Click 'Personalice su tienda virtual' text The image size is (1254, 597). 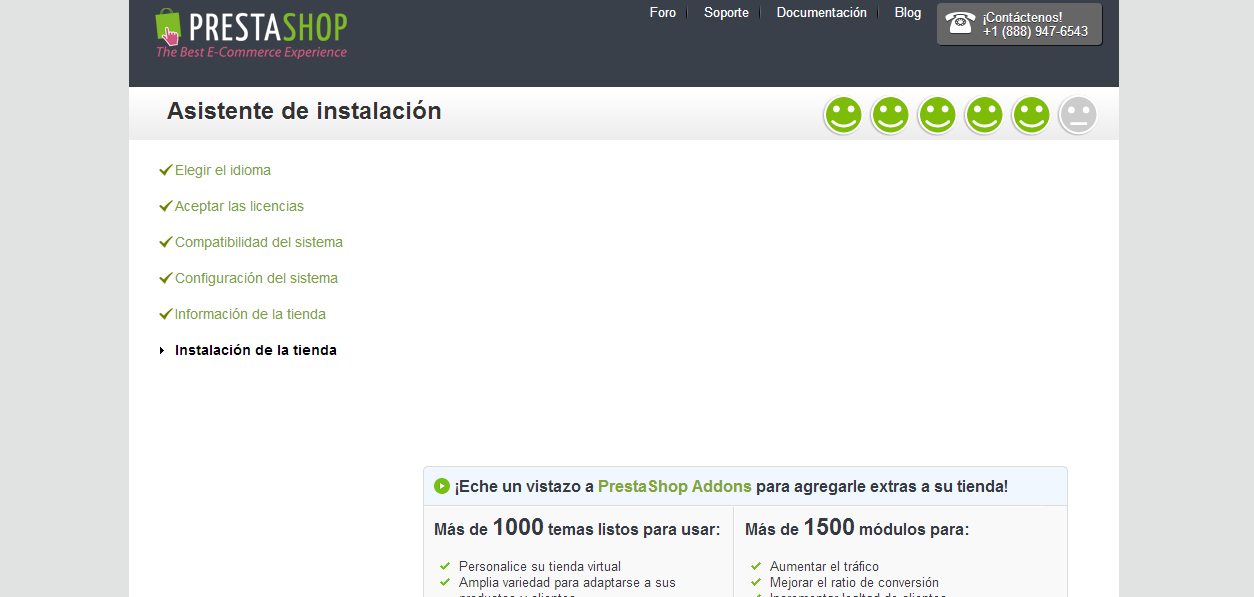(540, 566)
